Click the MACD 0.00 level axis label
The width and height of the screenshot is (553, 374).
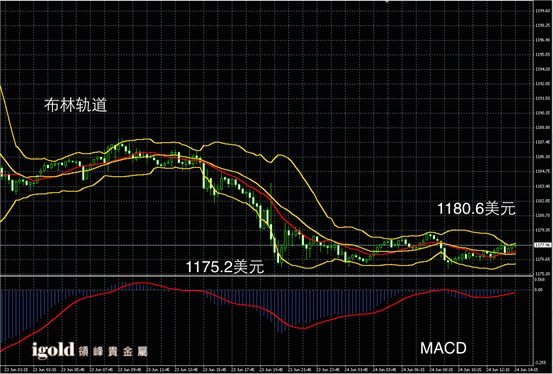[x=539, y=290]
